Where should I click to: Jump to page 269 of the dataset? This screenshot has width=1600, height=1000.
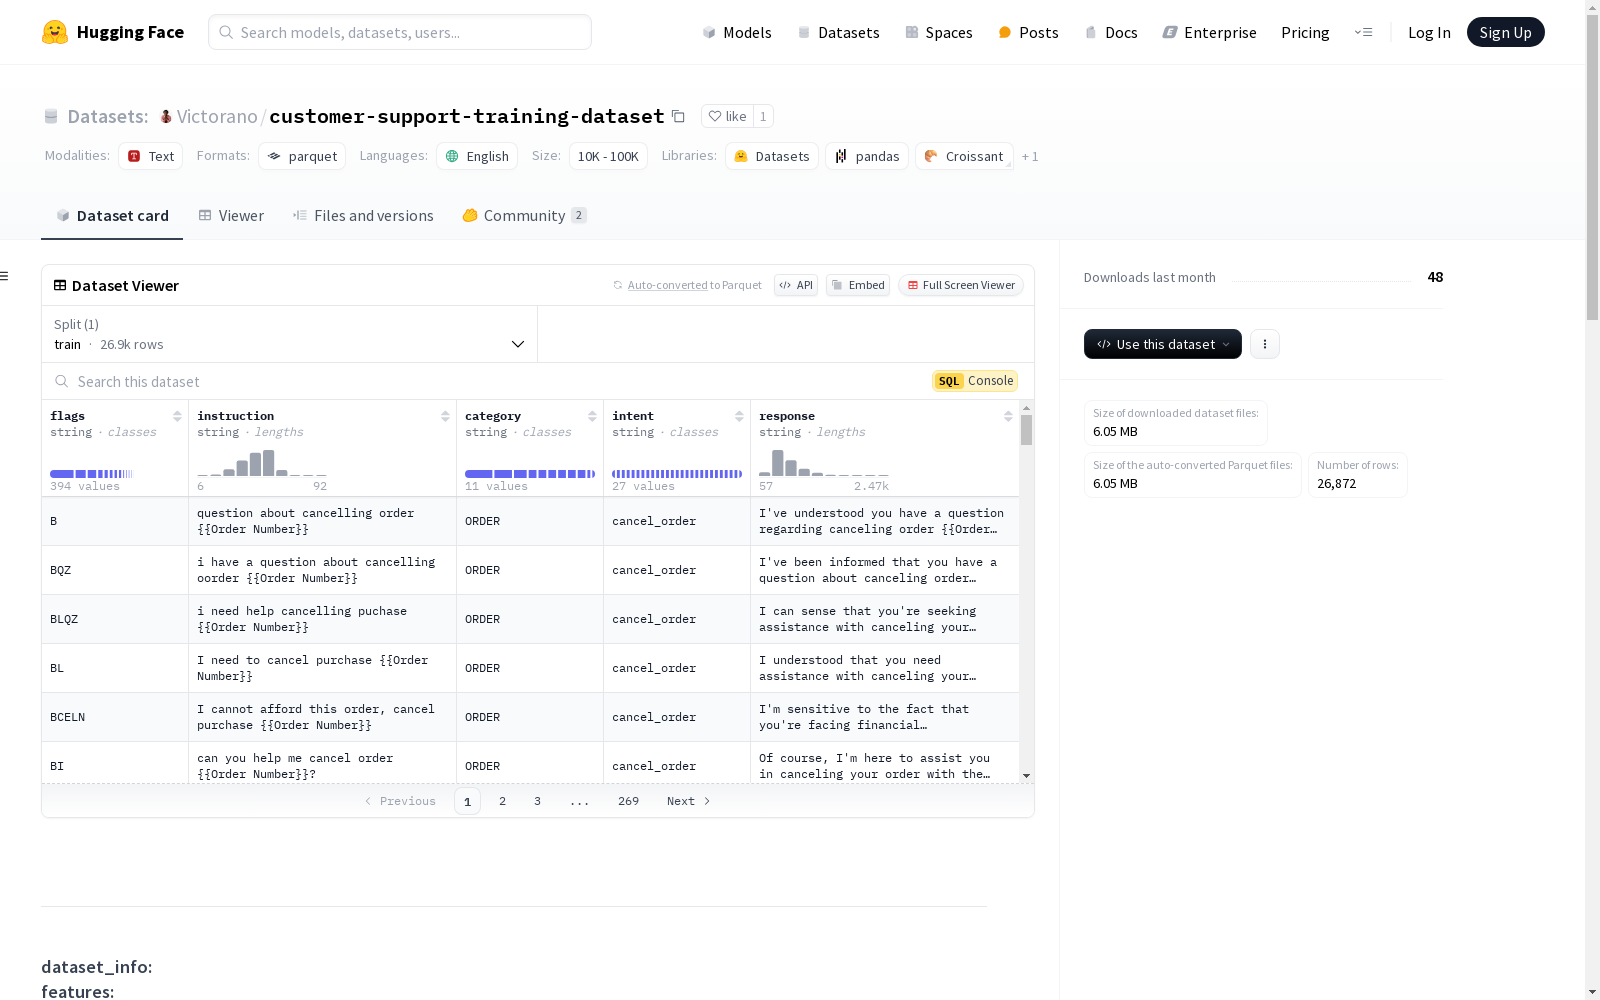point(628,801)
